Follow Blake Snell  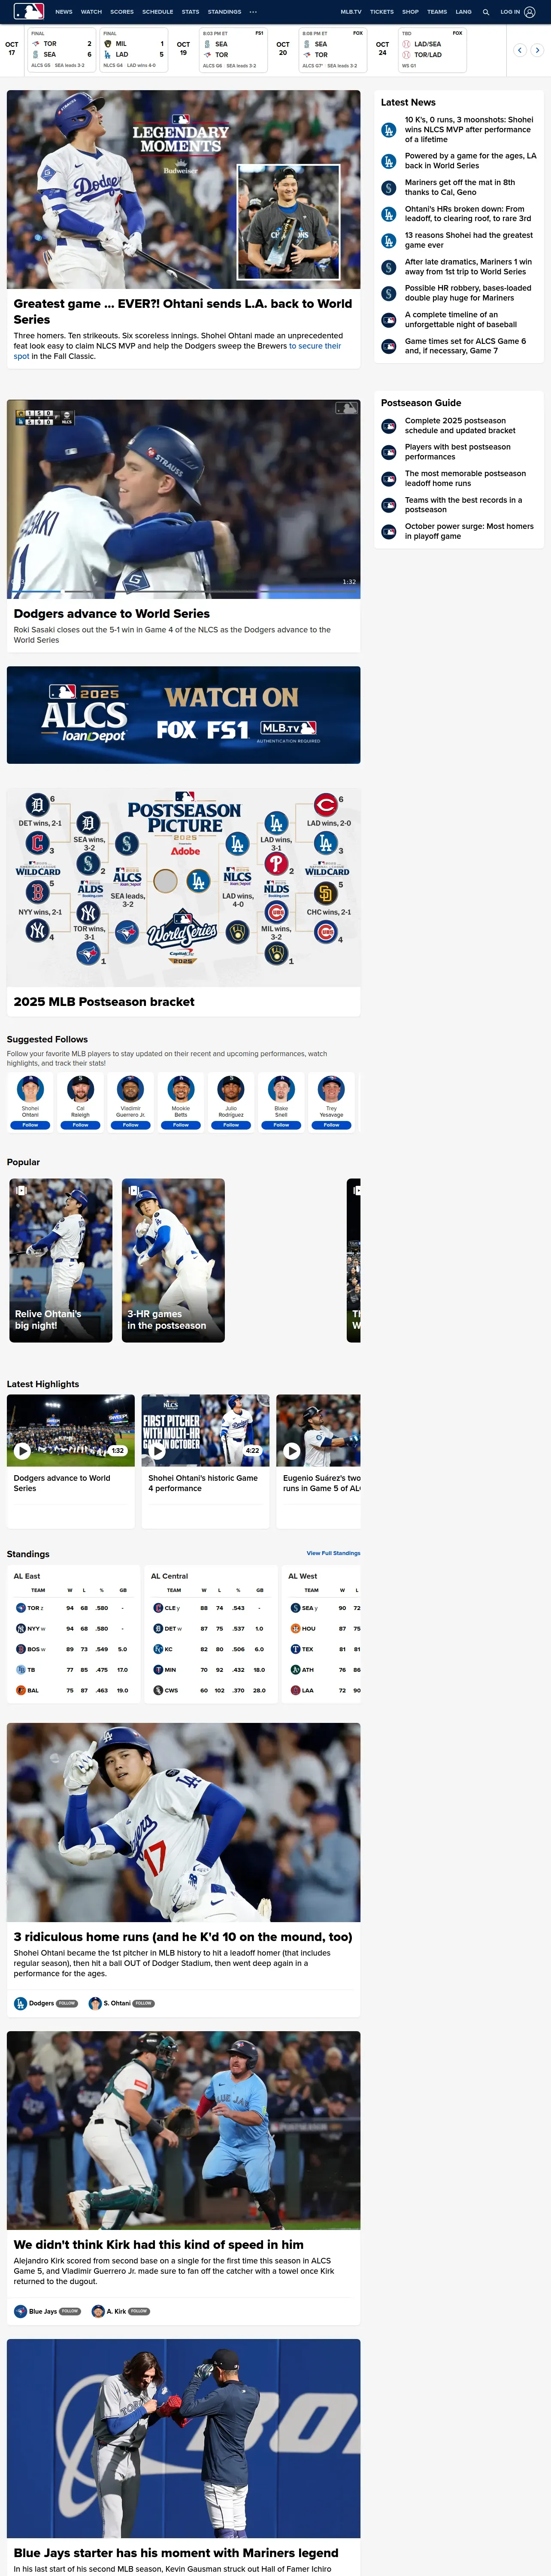click(281, 1125)
